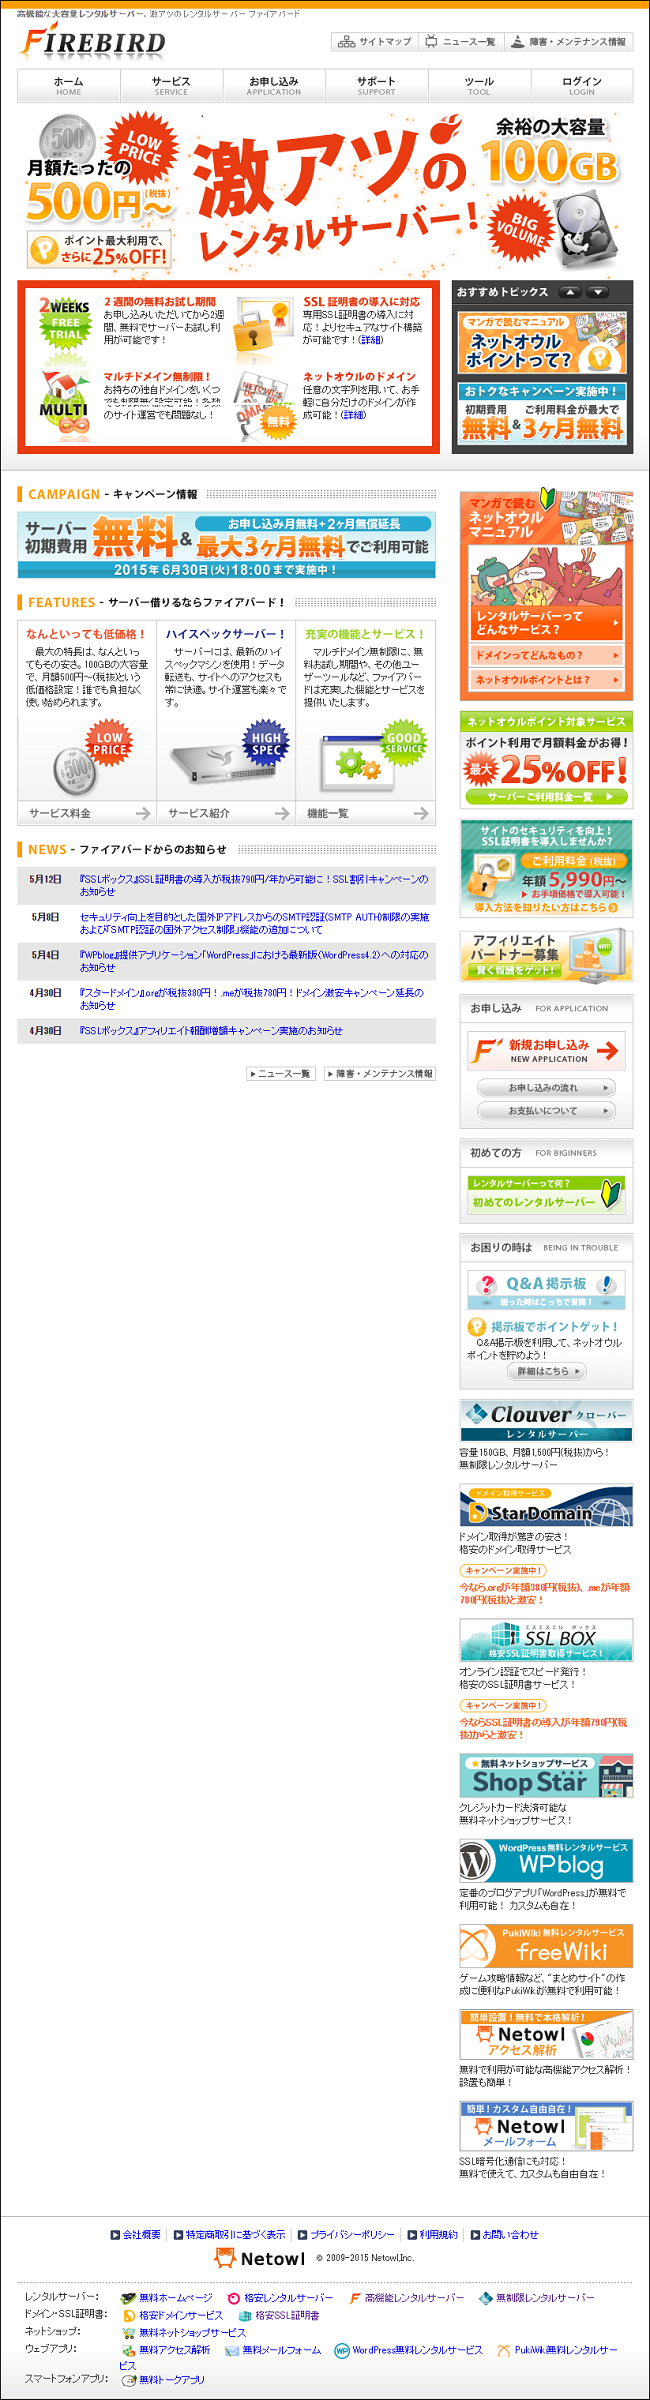Image resolution: width=650 pixels, height=2400 pixels.
Task: Open お支払いについて button
Action: 546,1111
